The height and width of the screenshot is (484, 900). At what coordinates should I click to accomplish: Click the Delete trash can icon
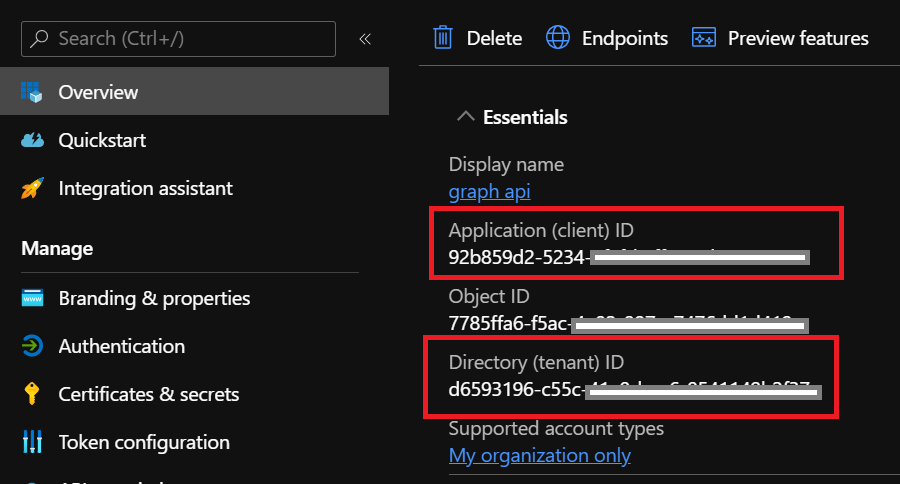pyautogui.click(x=442, y=38)
